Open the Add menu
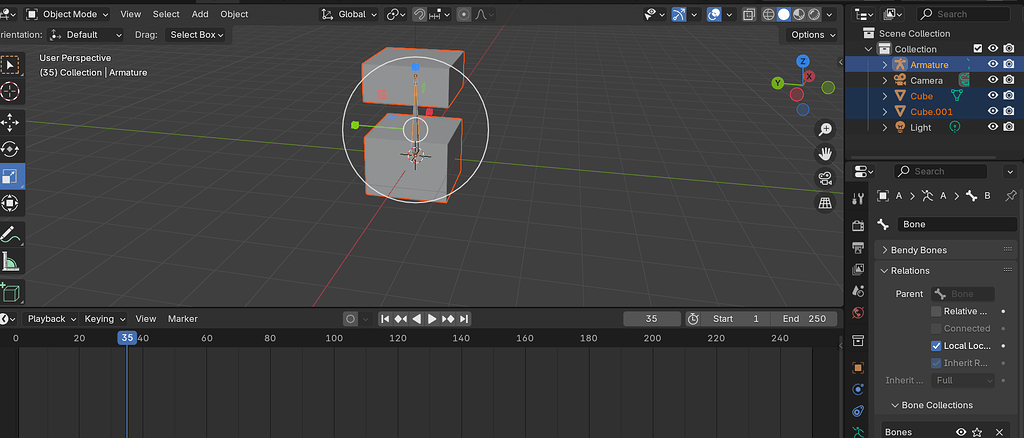The height and width of the screenshot is (438, 1024). (x=200, y=14)
